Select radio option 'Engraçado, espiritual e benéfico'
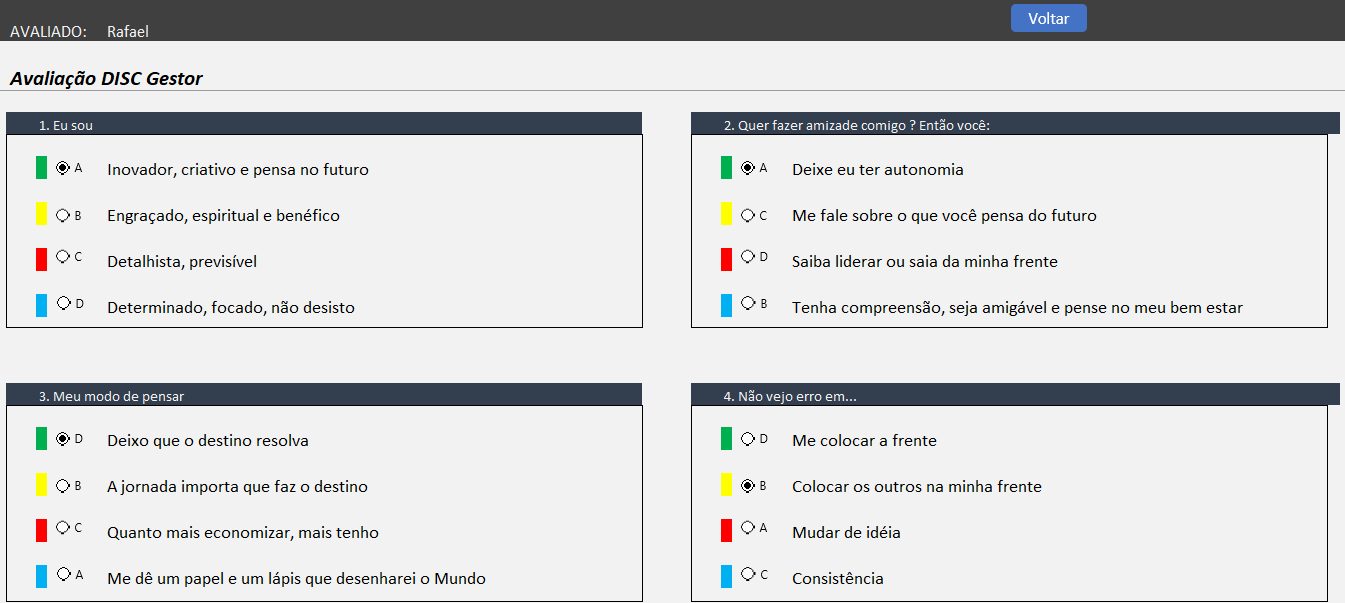Image resolution: width=1345 pixels, height=603 pixels. (63, 215)
